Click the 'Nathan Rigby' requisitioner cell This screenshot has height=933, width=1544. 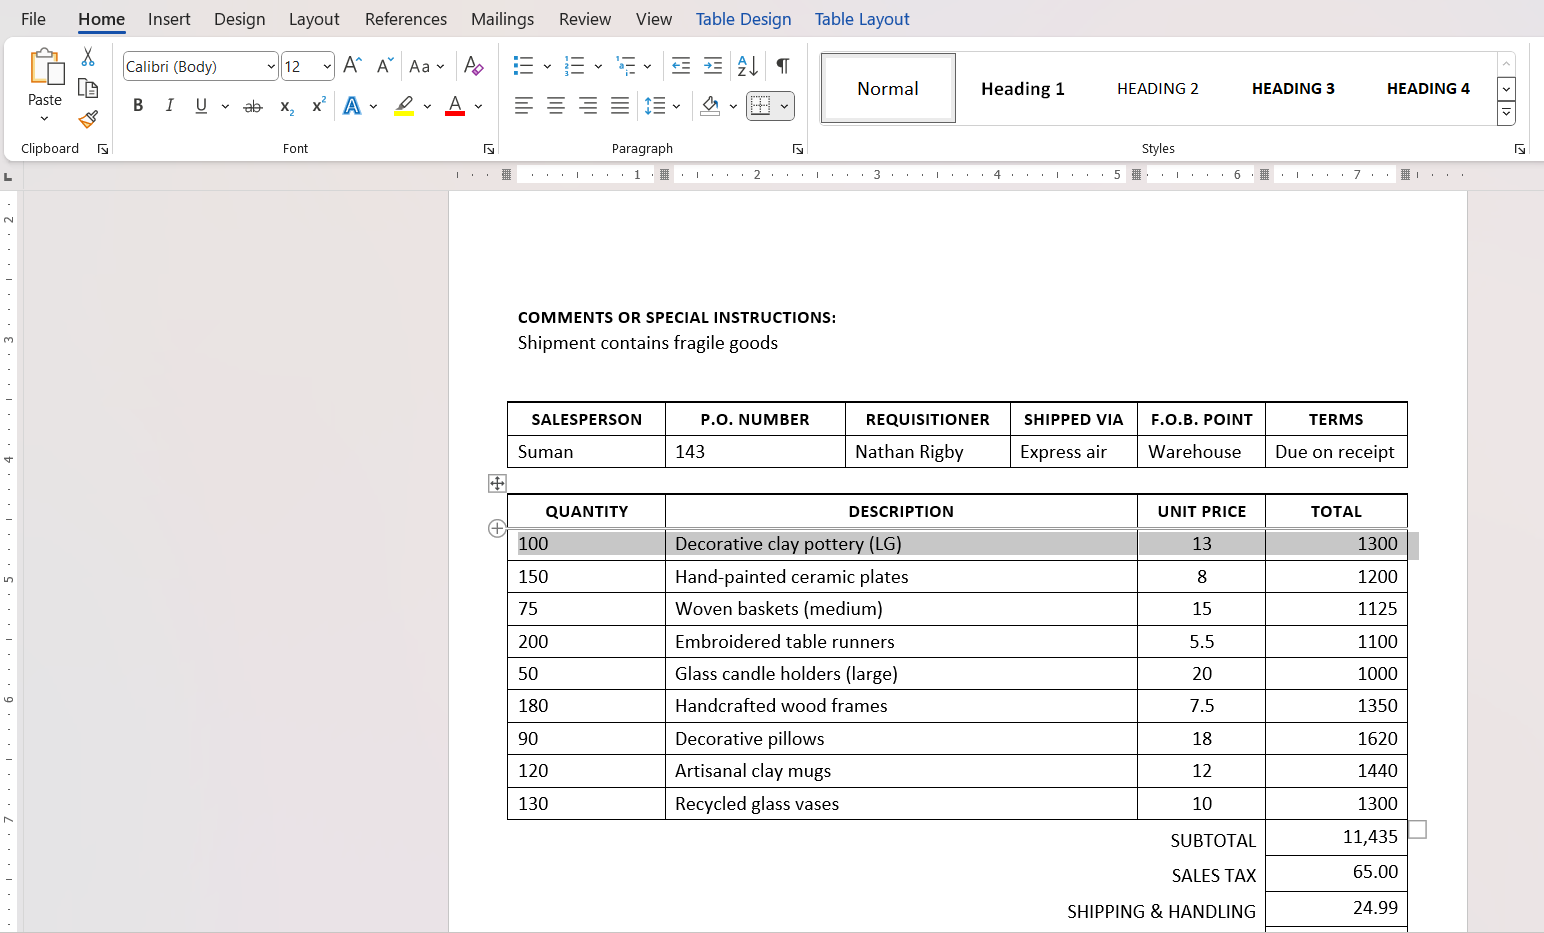(927, 452)
